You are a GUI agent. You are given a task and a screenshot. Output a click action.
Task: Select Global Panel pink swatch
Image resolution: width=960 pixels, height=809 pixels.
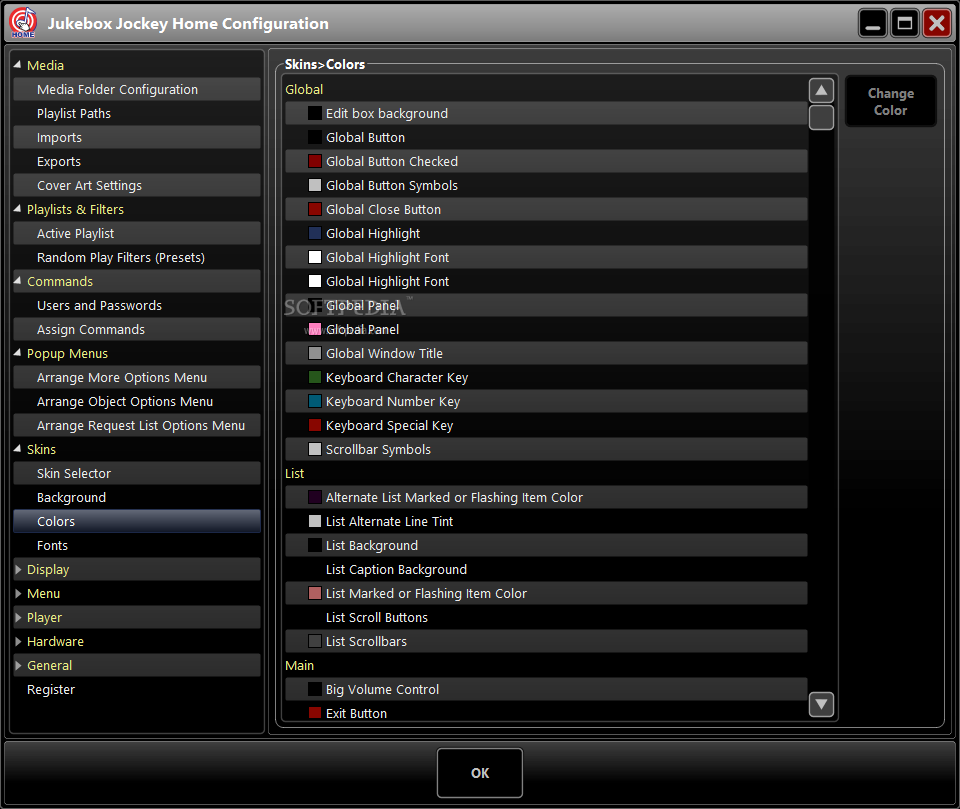[315, 329]
